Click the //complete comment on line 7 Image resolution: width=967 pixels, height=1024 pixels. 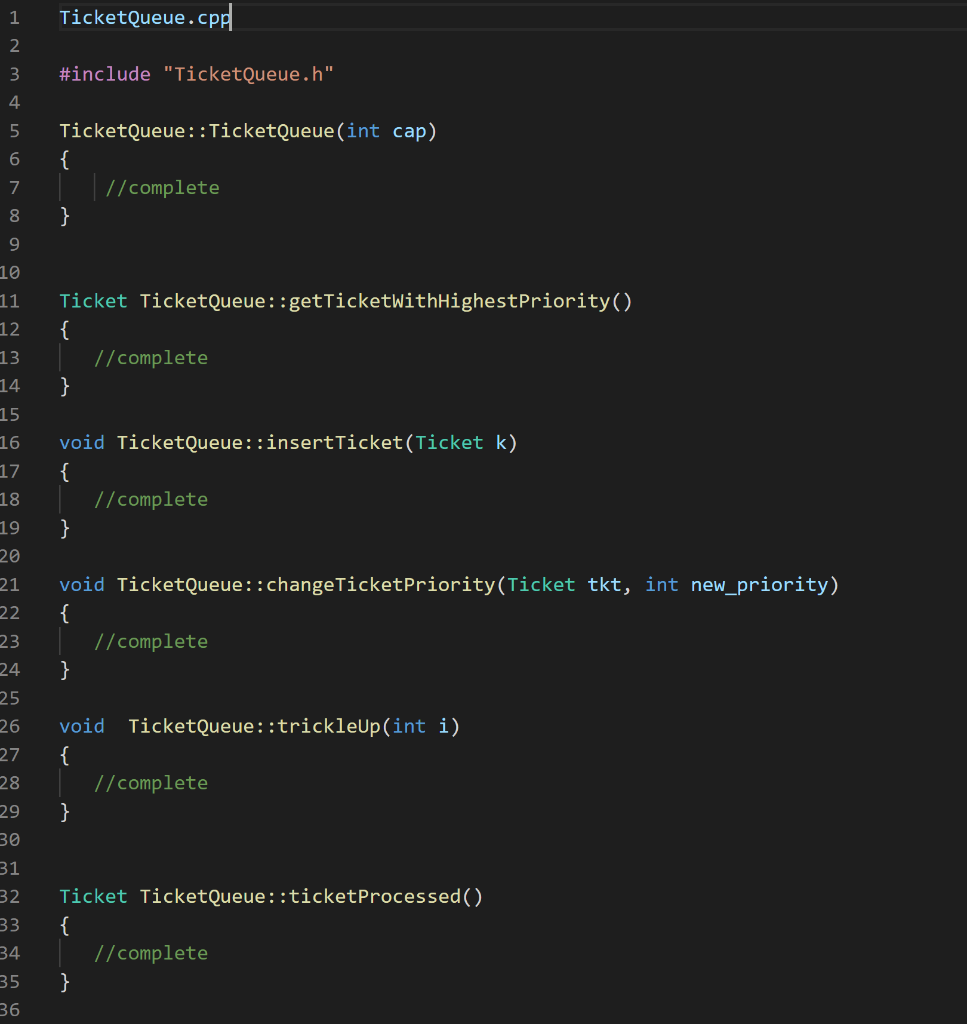(x=163, y=188)
